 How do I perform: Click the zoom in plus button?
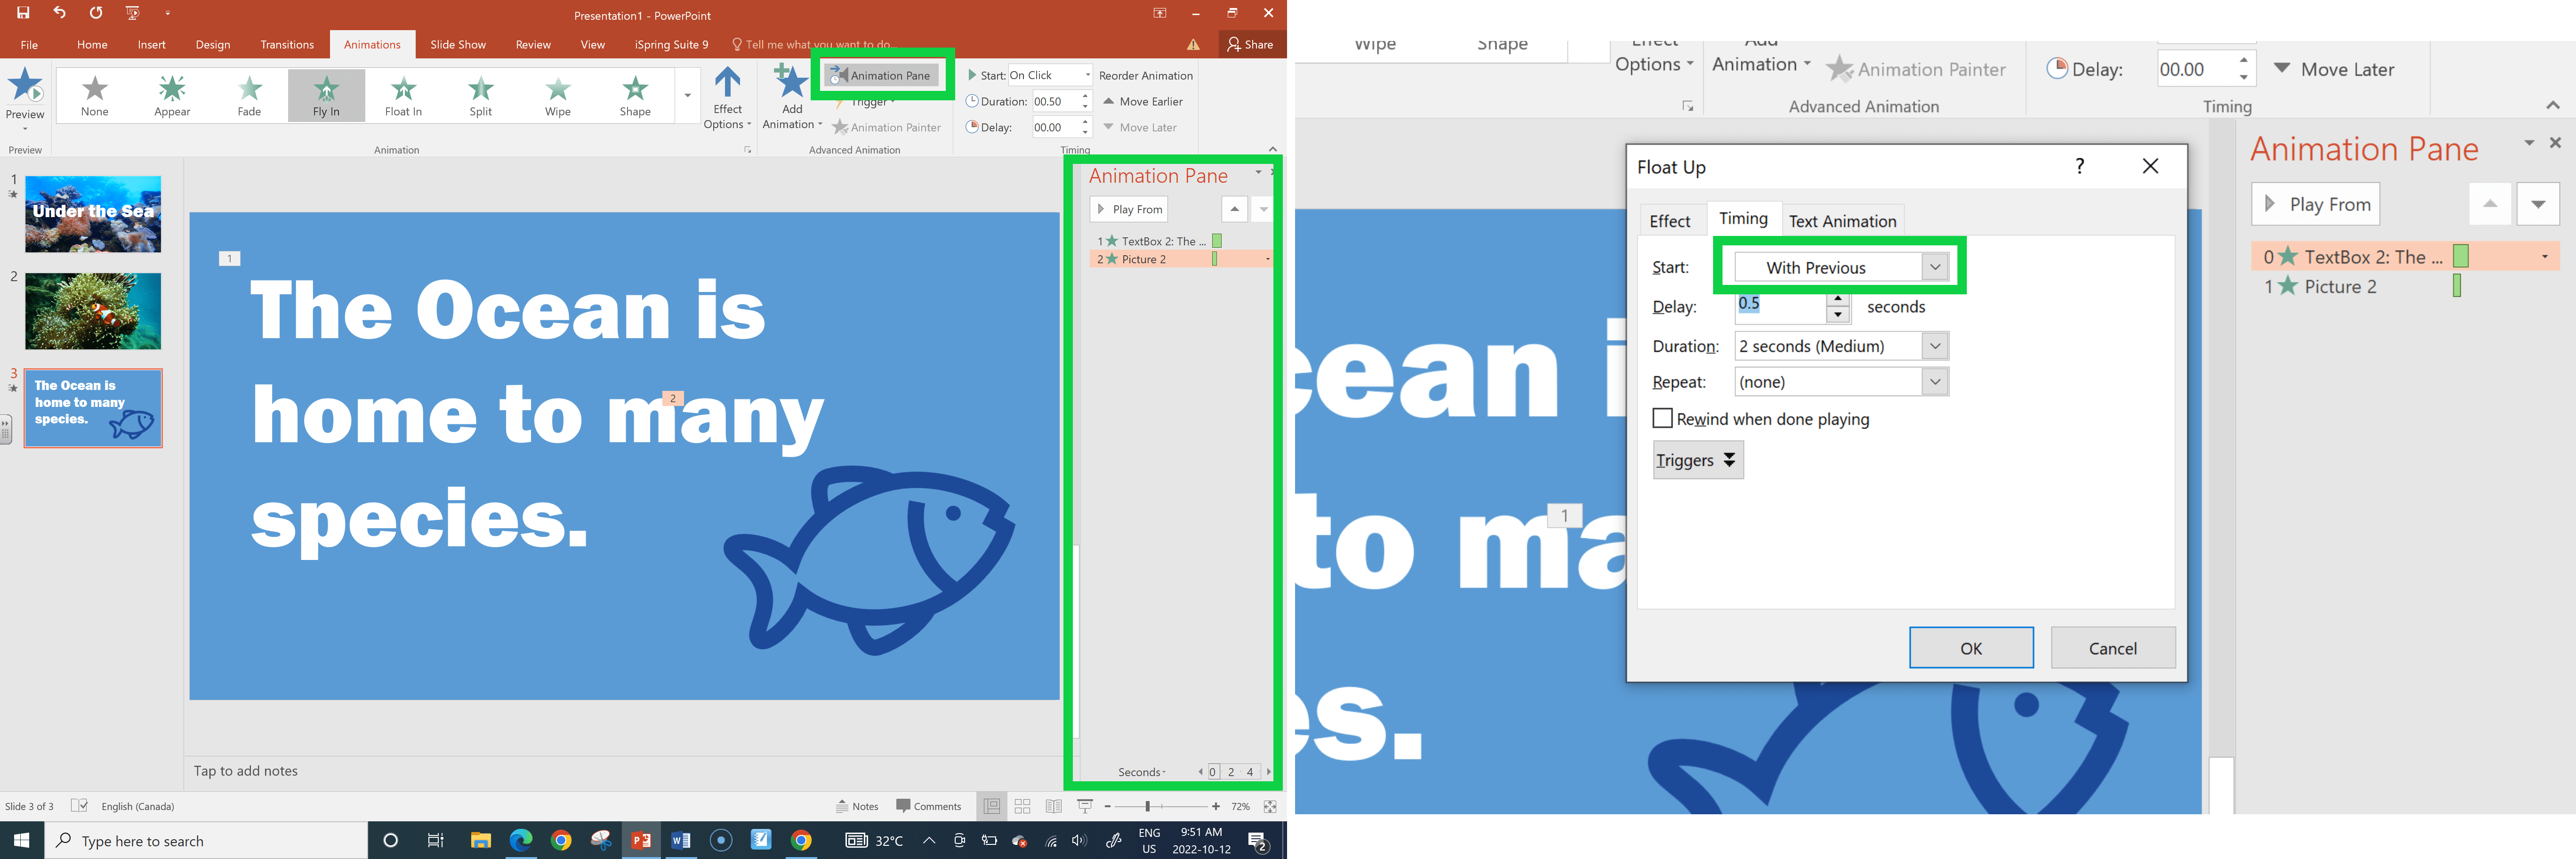1216,806
